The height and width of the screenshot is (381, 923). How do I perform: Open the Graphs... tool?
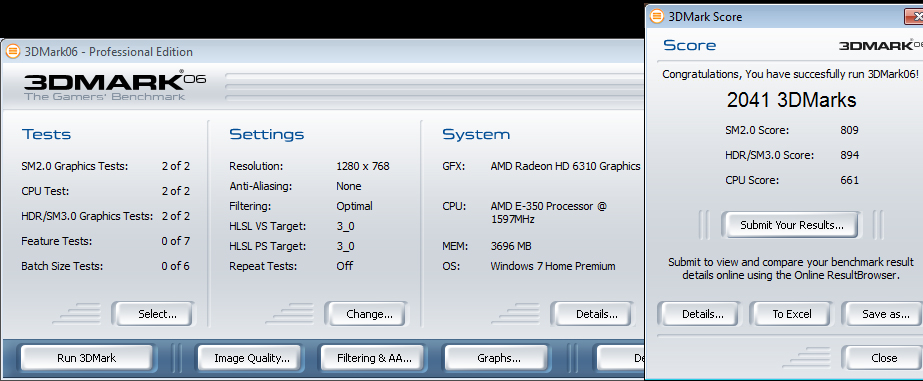(496, 358)
